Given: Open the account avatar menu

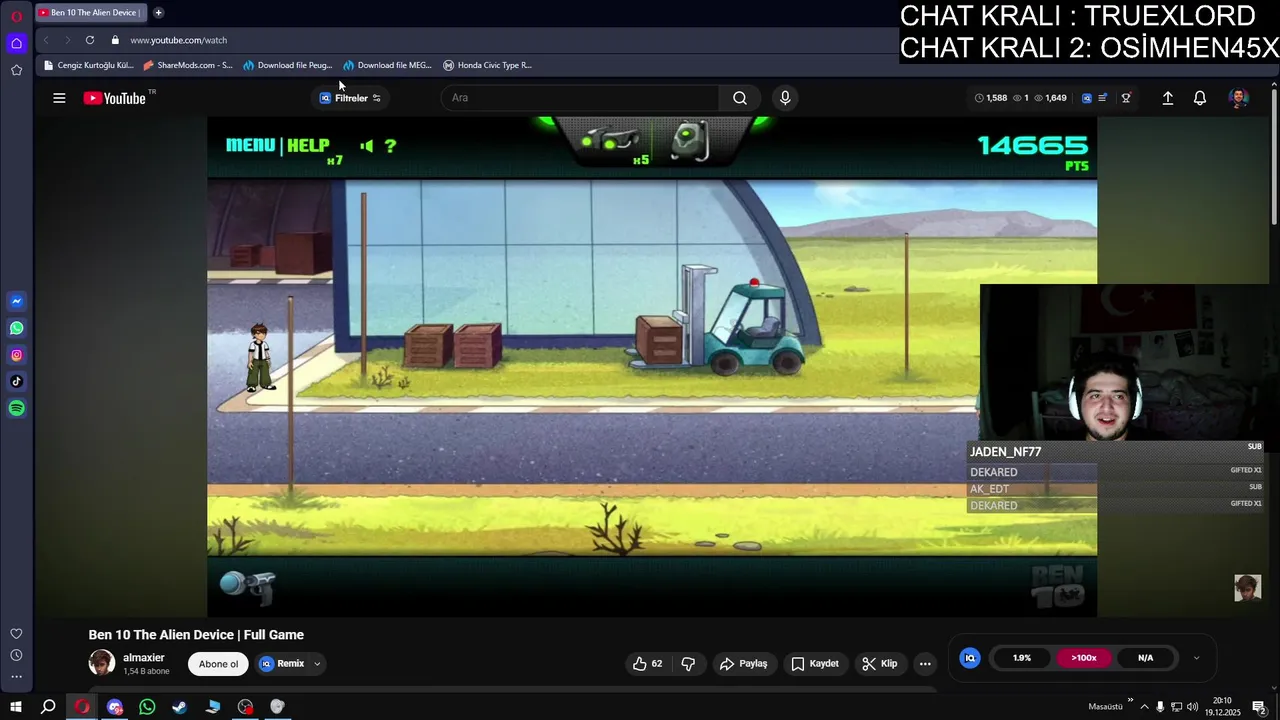Looking at the screenshot, I should tap(1239, 98).
